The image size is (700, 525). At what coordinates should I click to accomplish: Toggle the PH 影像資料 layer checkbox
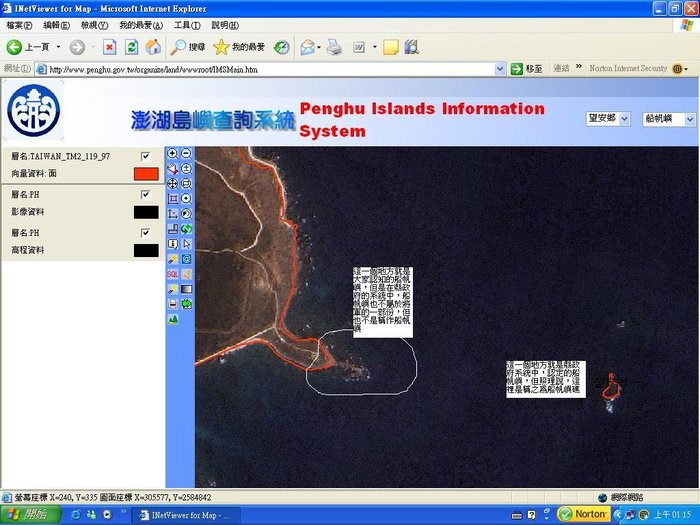[x=146, y=194]
